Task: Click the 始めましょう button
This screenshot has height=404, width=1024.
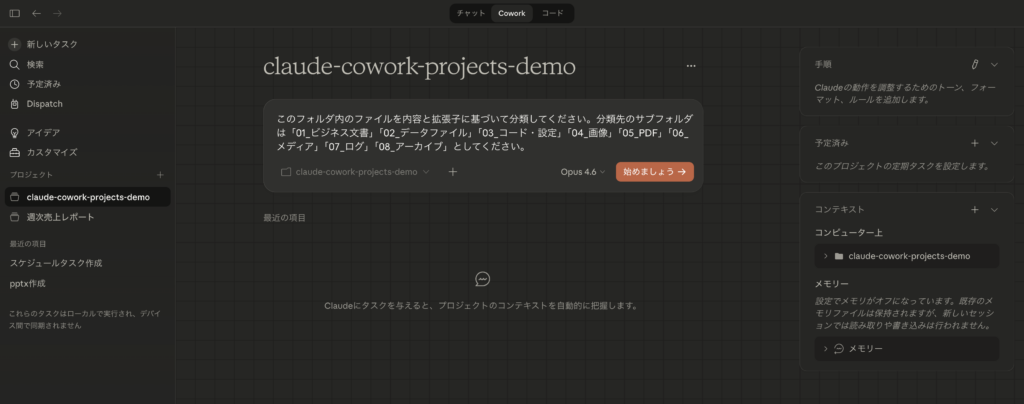Action: pos(654,172)
